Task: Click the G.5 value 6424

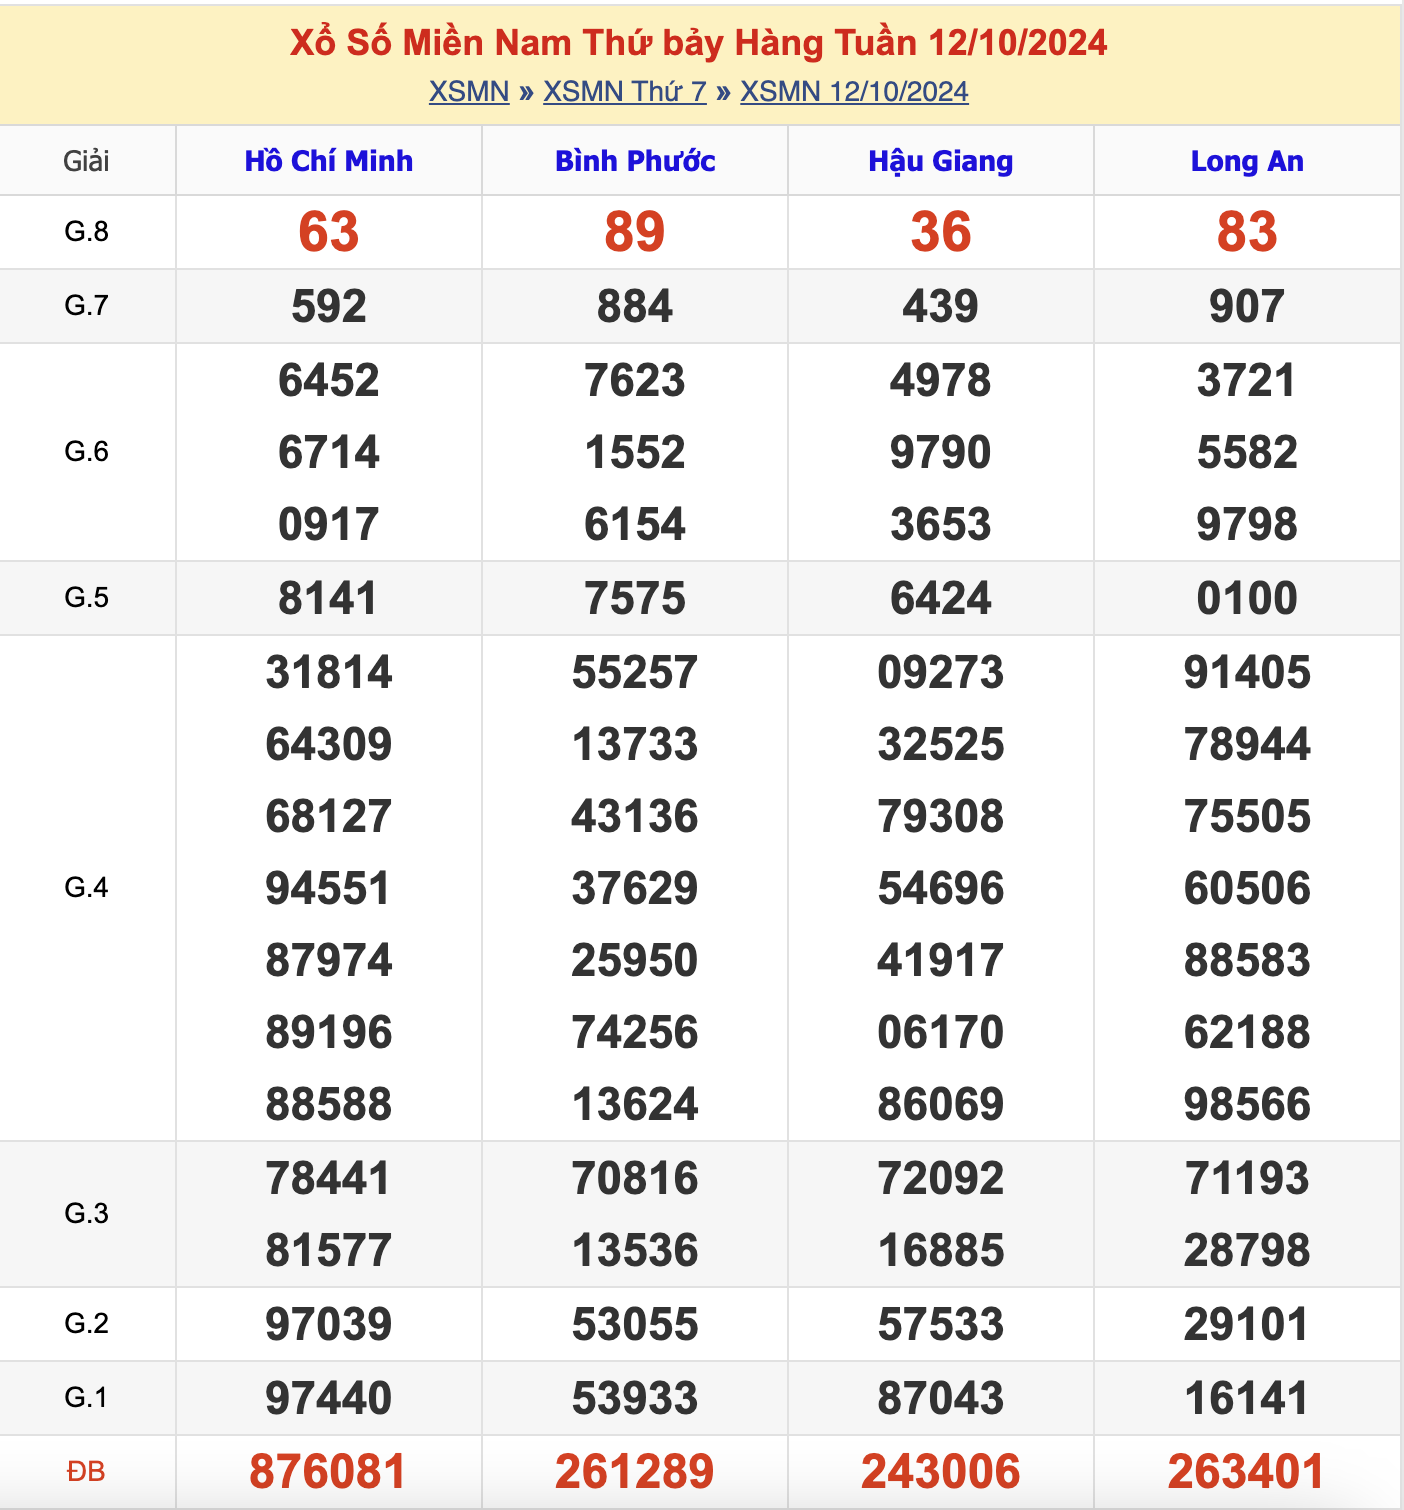Action: point(941,598)
